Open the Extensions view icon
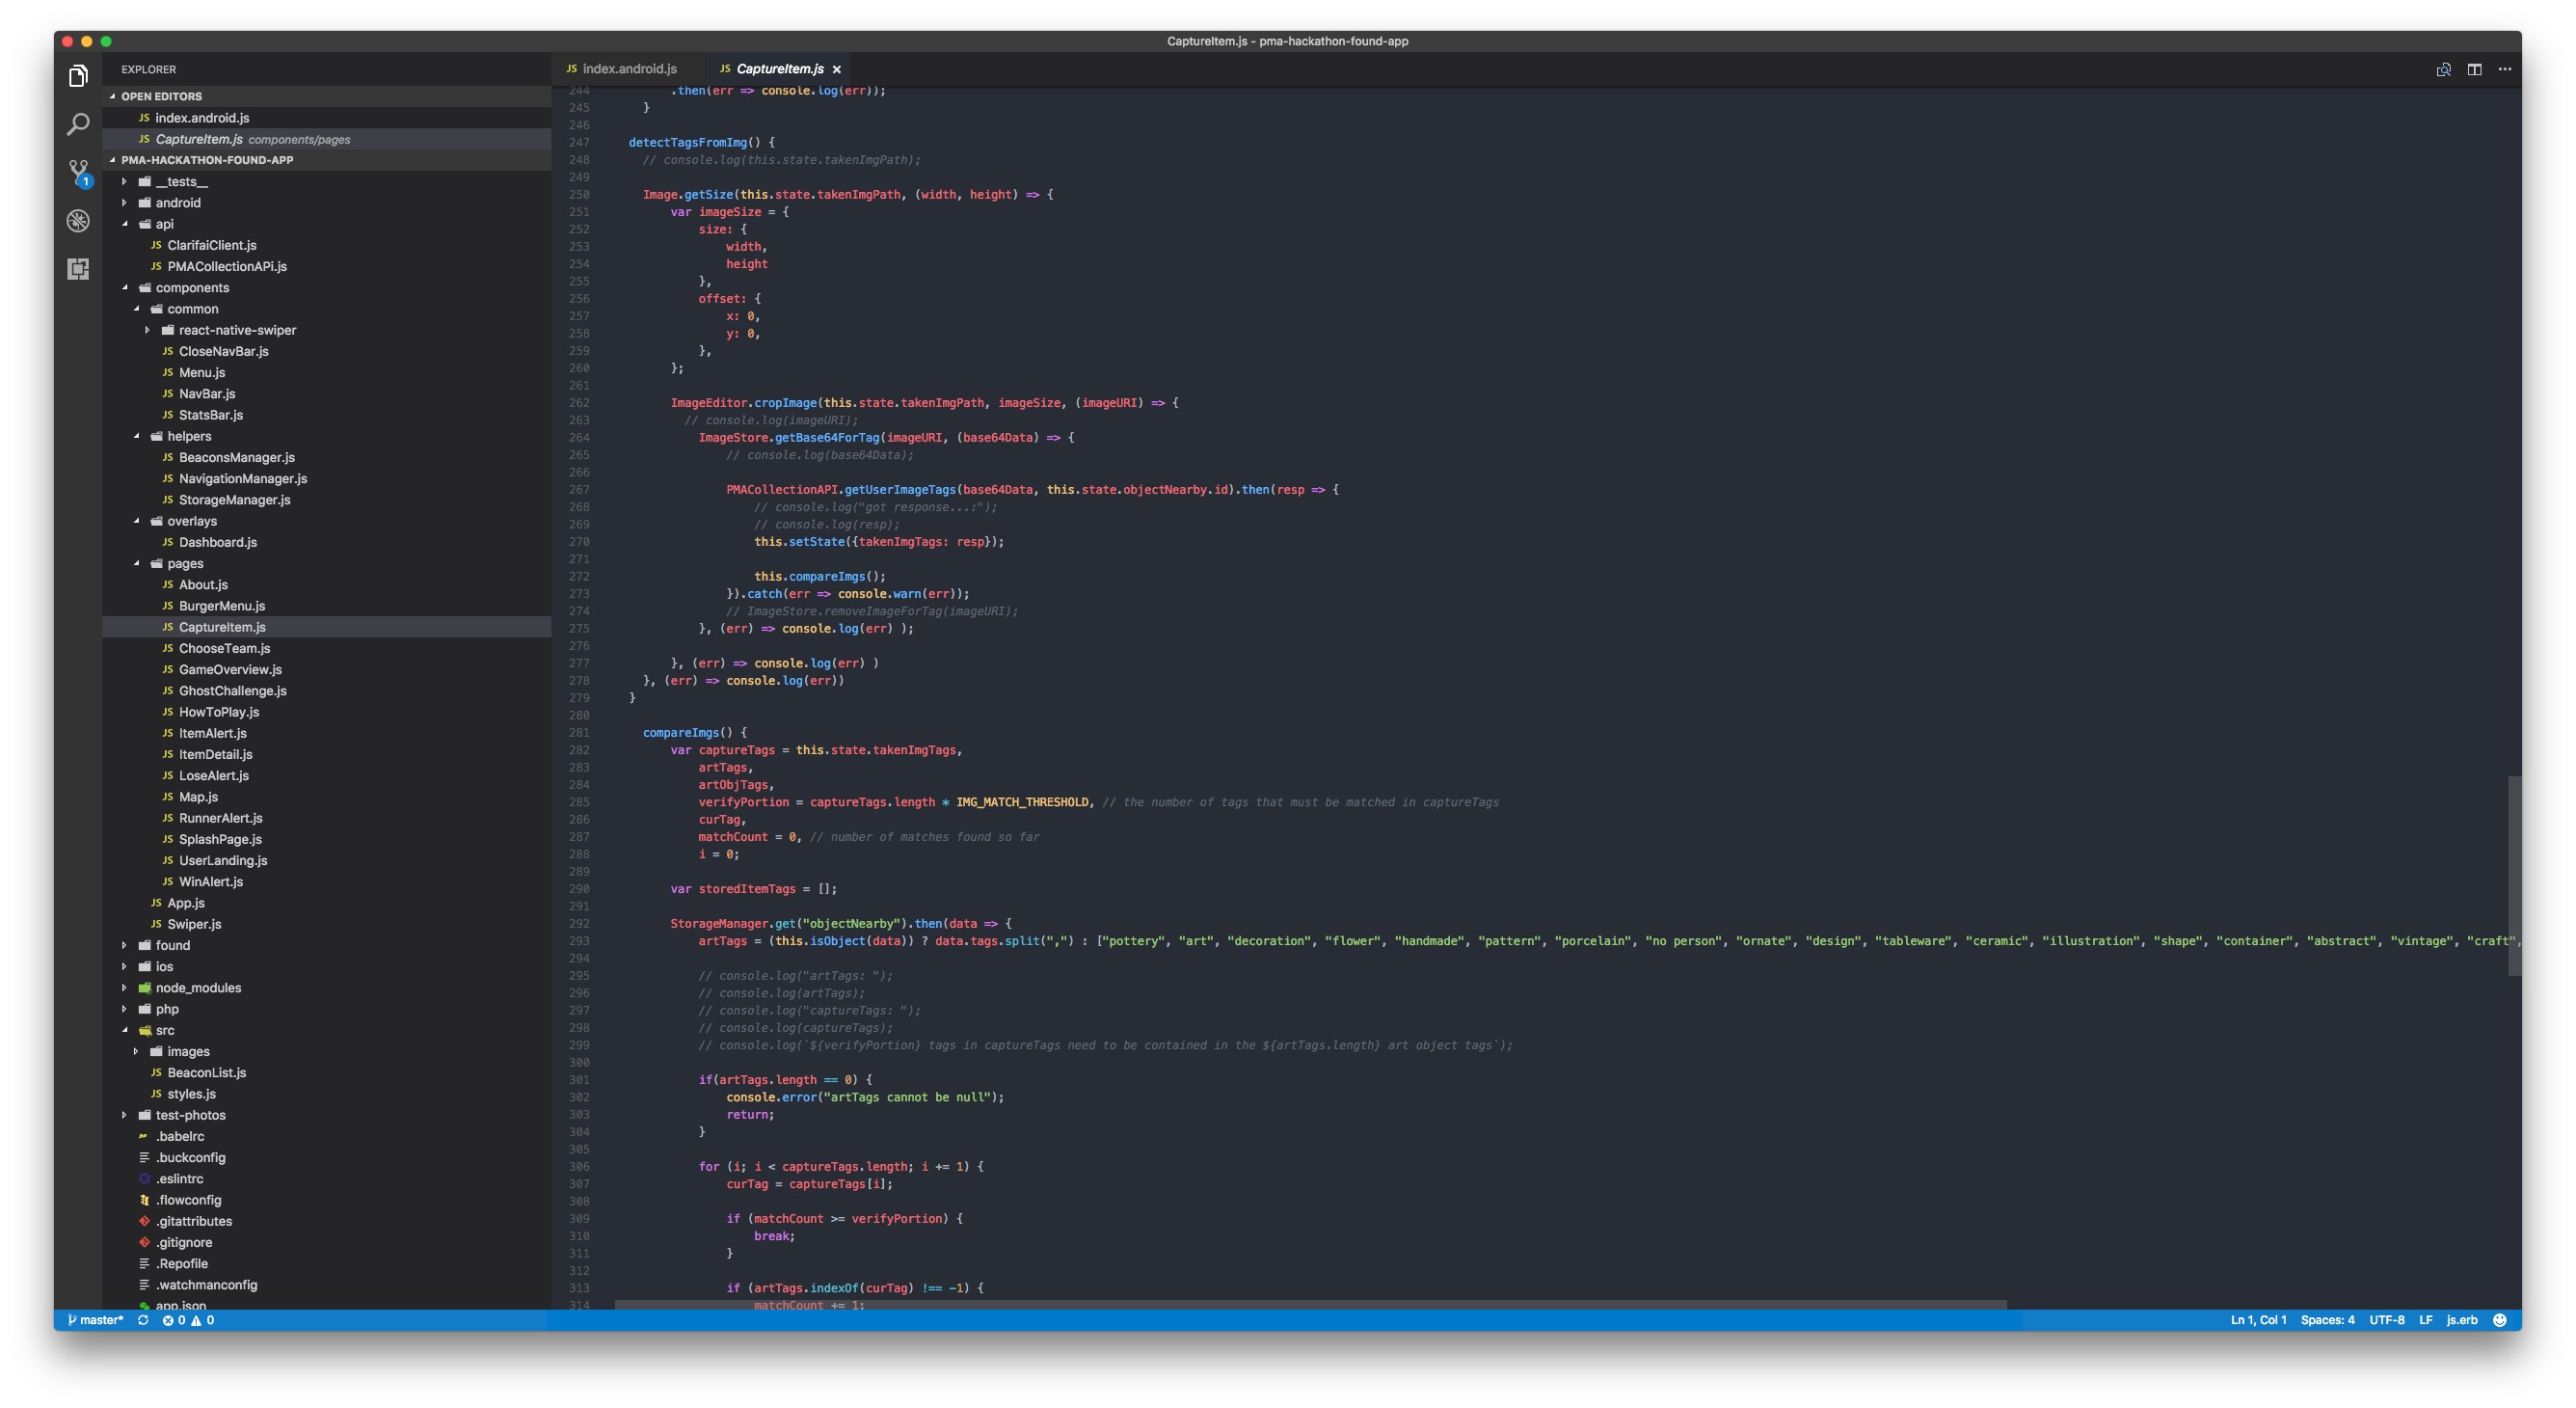The image size is (2576, 1408). [x=78, y=268]
